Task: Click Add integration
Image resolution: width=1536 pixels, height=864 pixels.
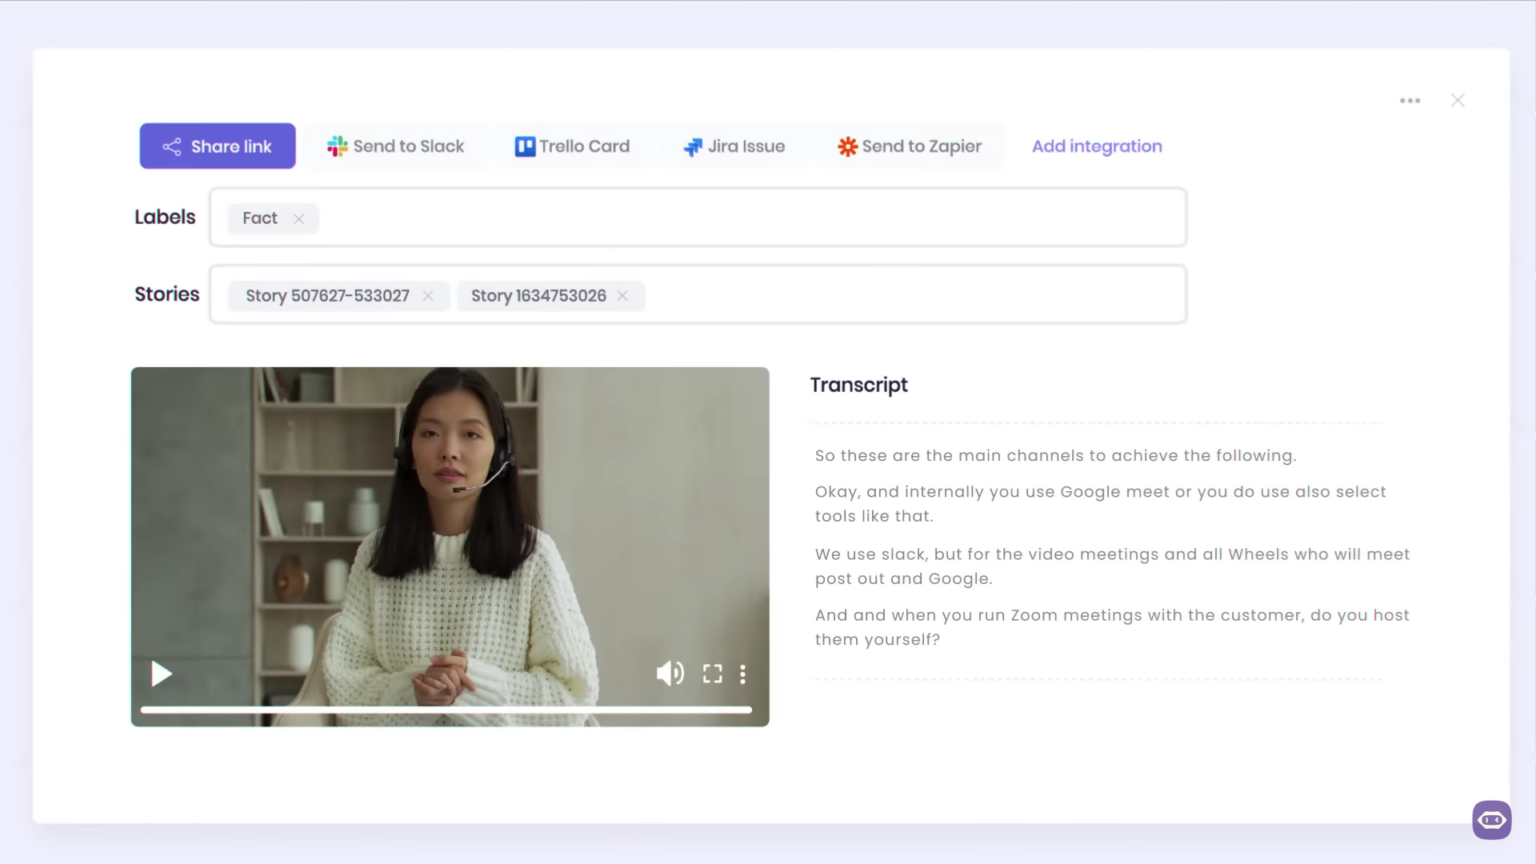Action: [1097, 146]
